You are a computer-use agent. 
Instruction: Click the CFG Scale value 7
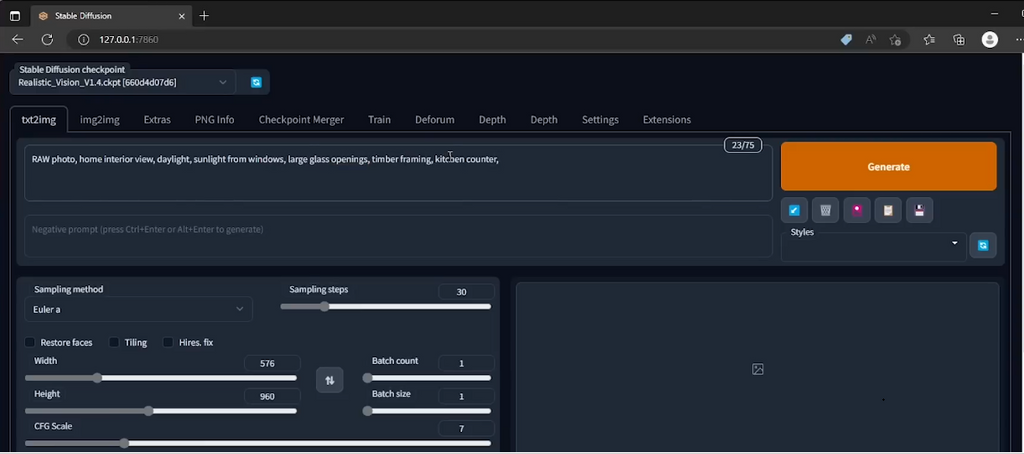(466, 429)
